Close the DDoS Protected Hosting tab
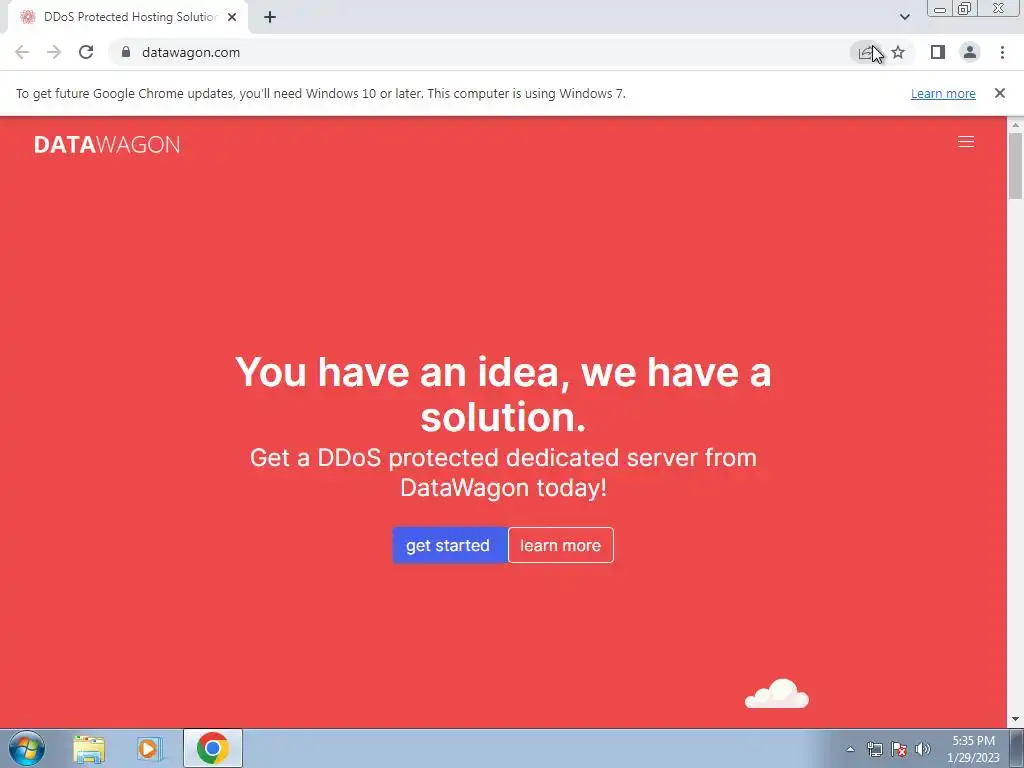 tap(232, 17)
